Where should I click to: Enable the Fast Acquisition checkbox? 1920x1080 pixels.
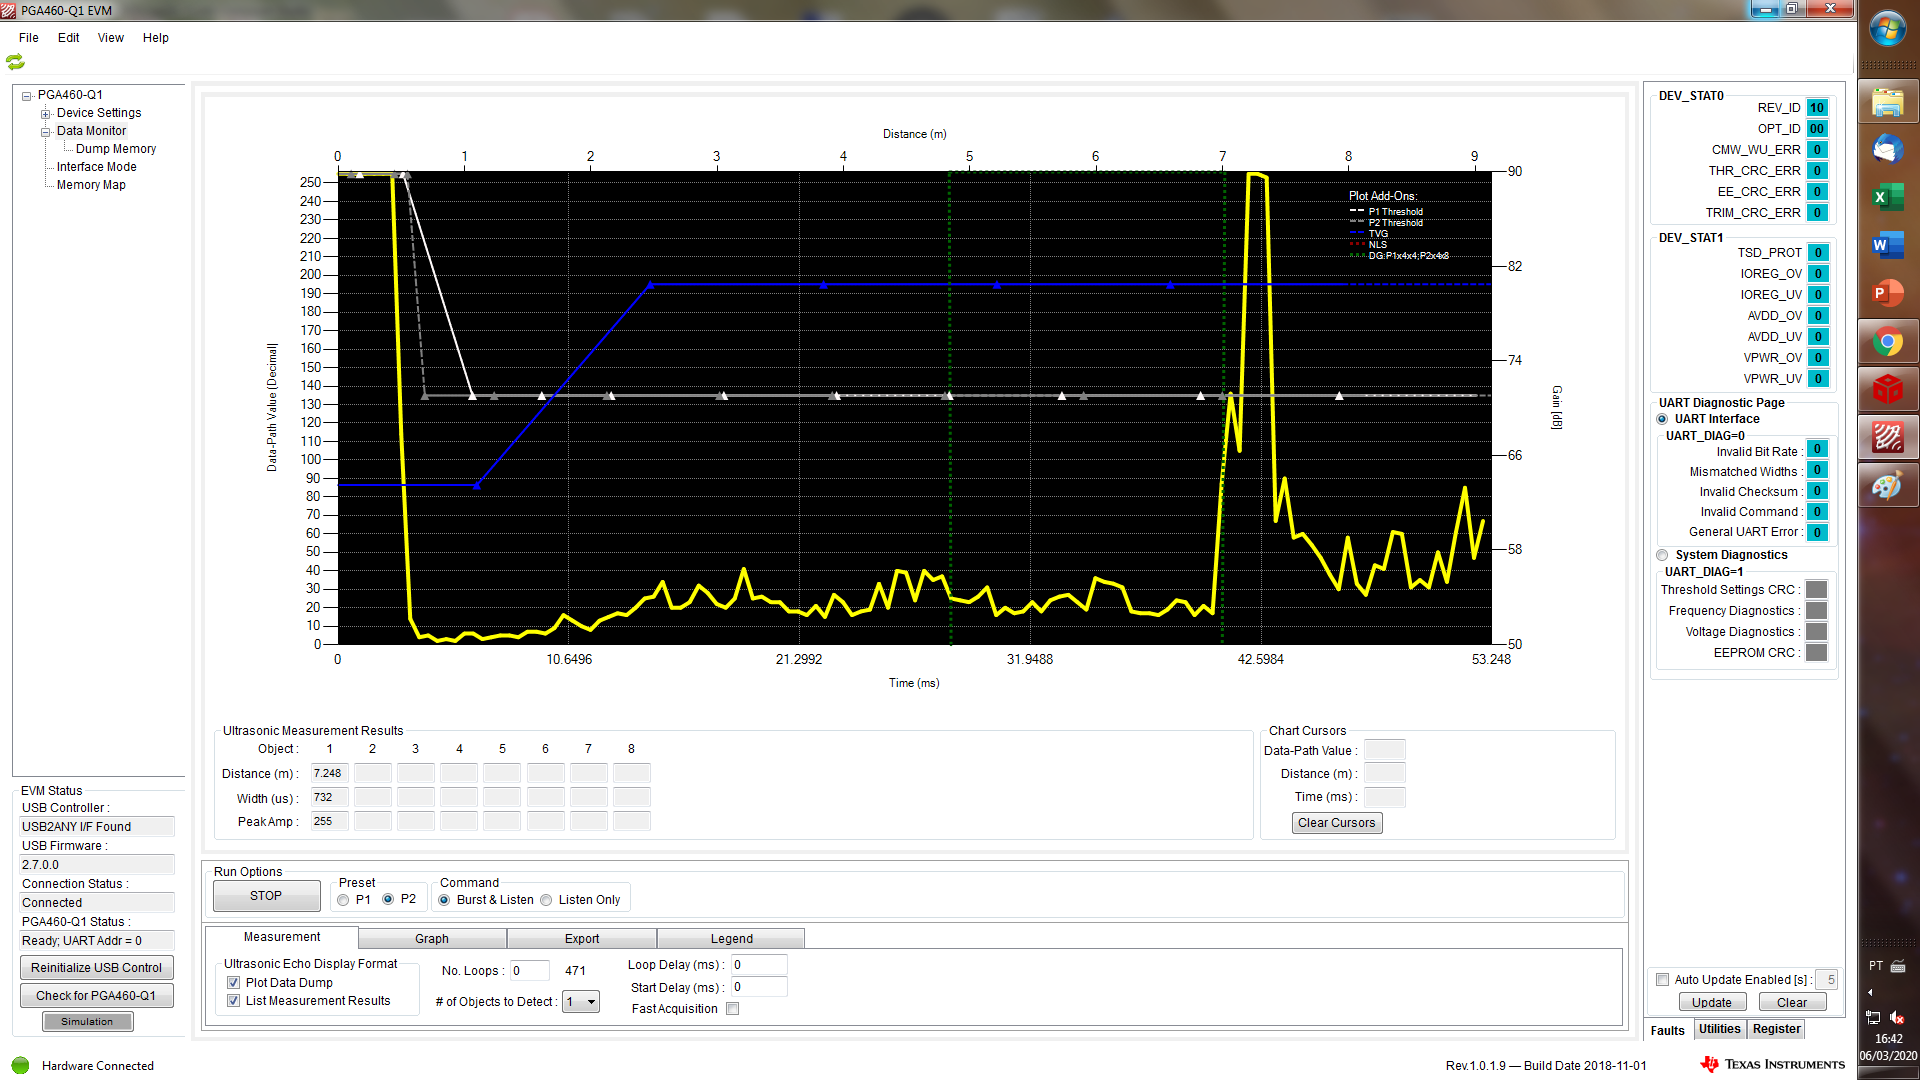[733, 1009]
